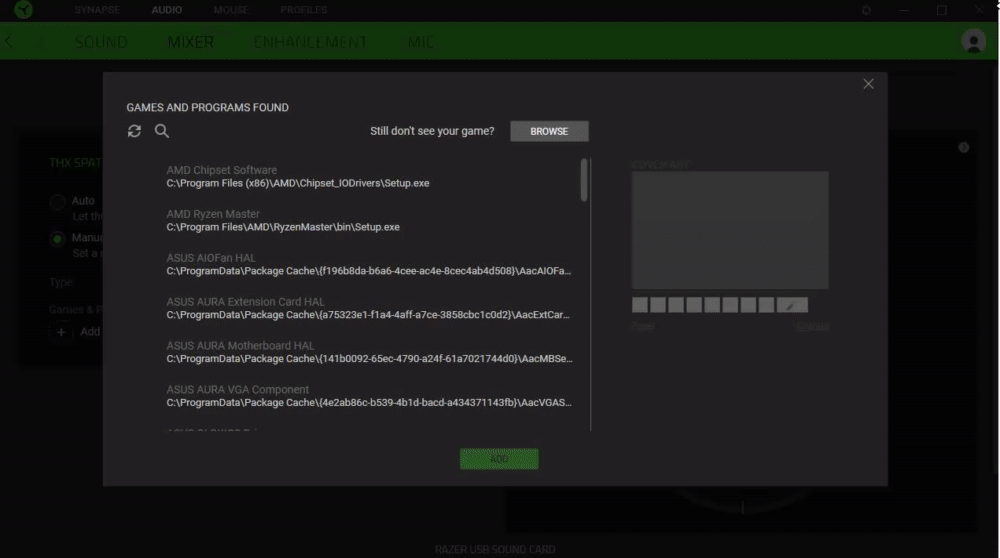Select ASUS AURA VGA Component entry
Screen dimensions: 1000x558
[370, 397]
